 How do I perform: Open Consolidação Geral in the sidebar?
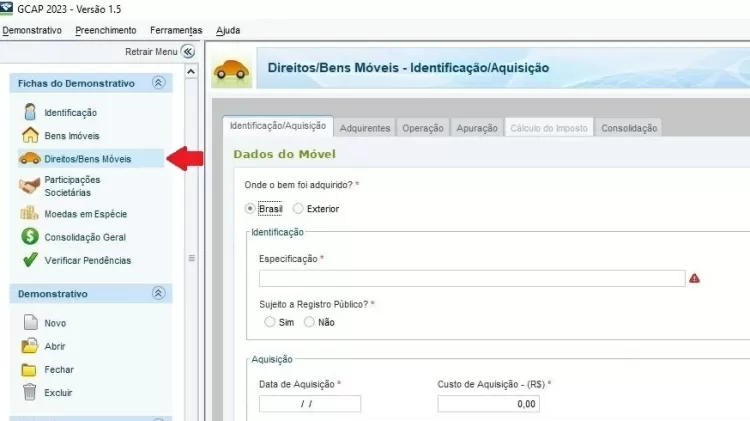coord(85,237)
